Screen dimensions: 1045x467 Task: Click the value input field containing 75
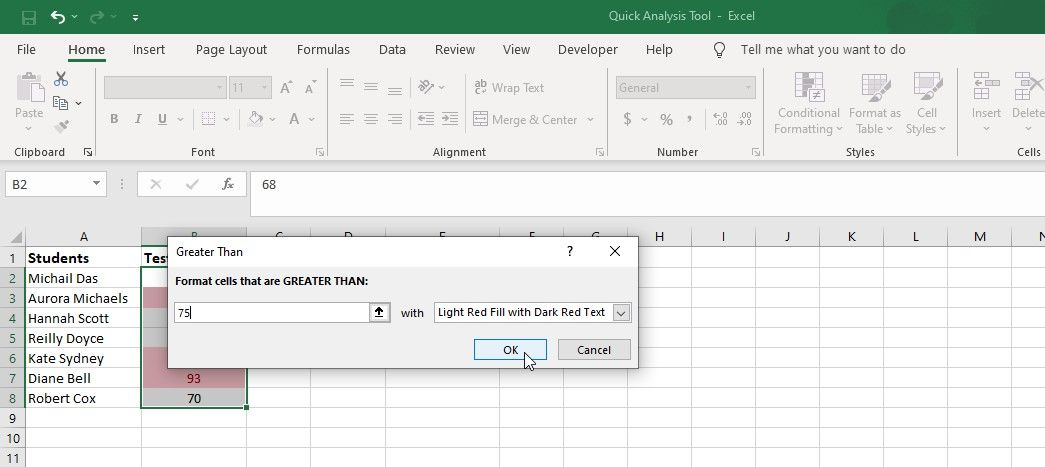coord(270,313)
